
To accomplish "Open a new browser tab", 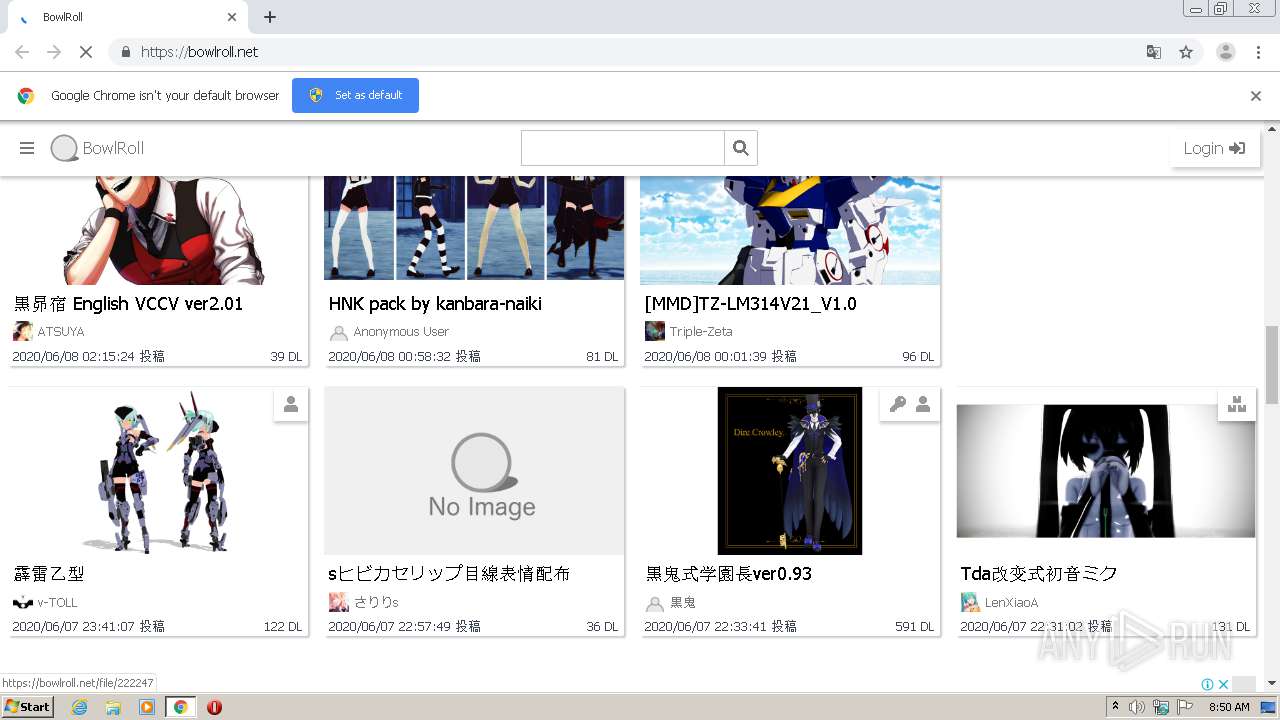I will pyautogui.click(x=270, y=17).
